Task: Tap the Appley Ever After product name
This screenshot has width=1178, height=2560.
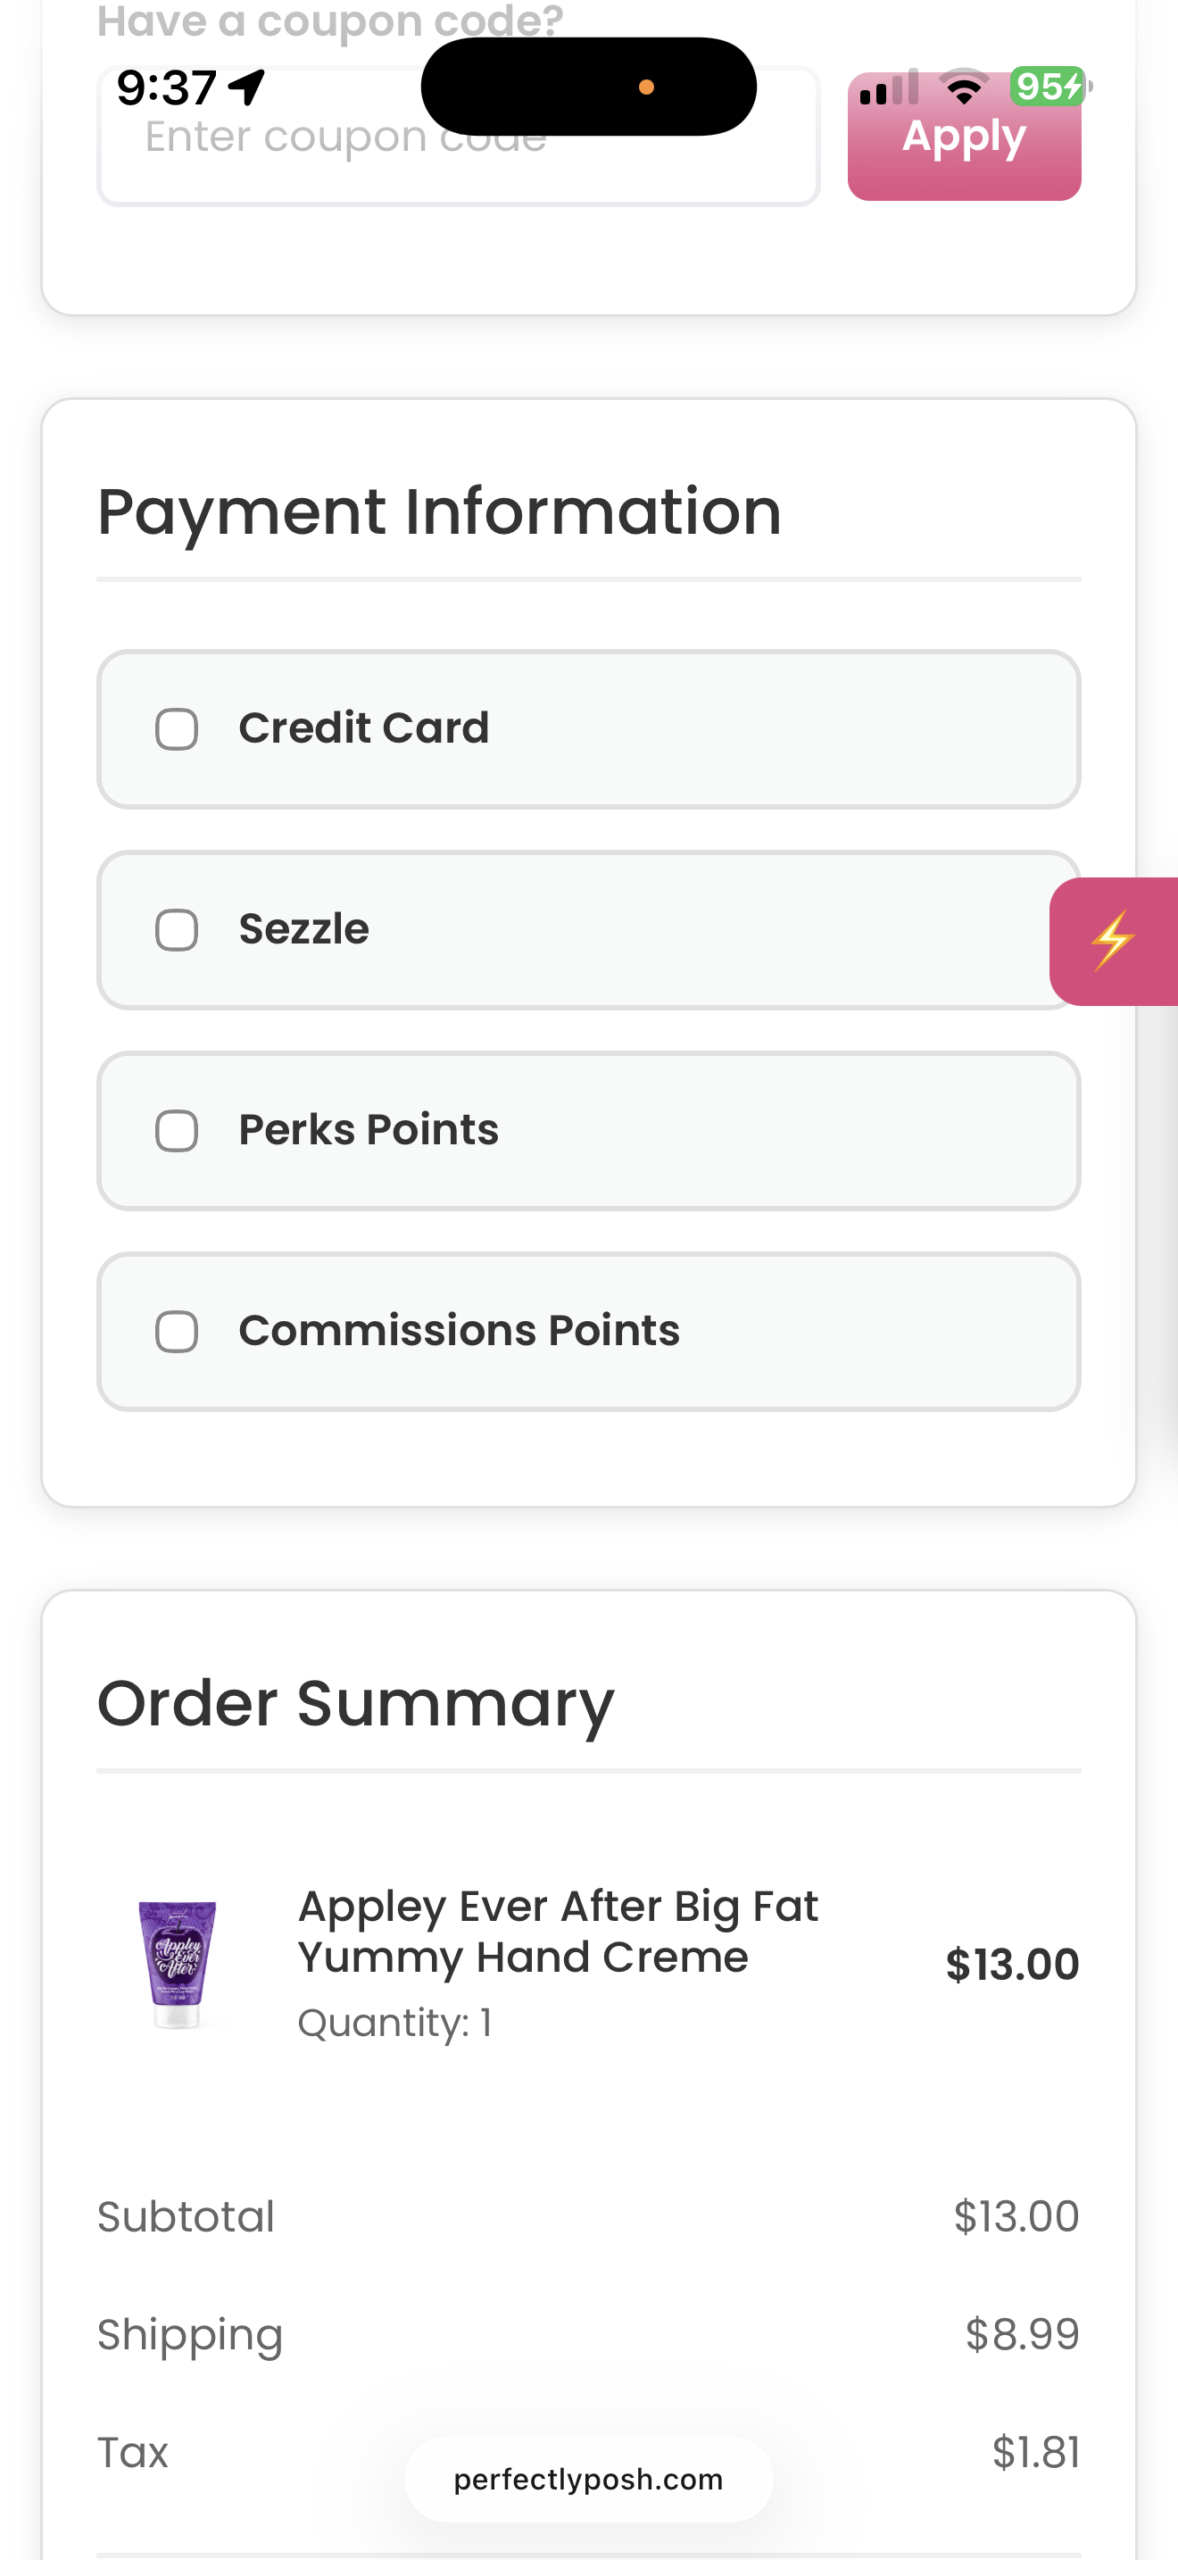Action: (x=557, y=1931)
